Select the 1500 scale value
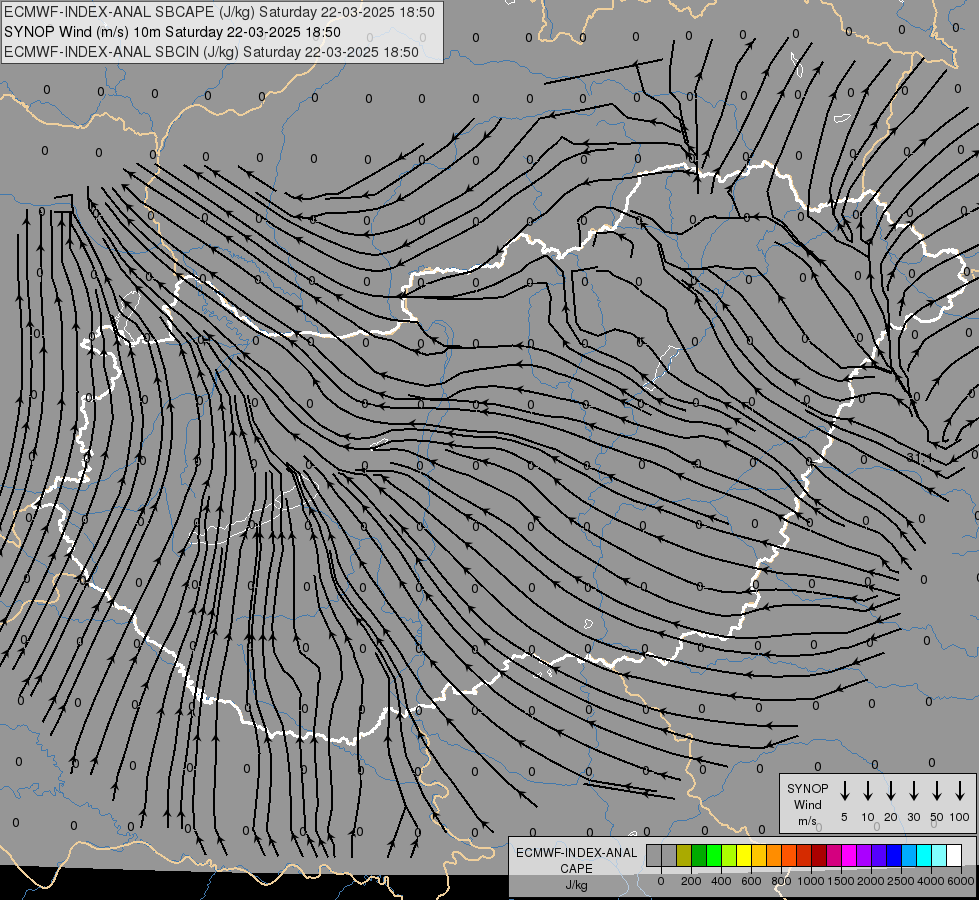This screenshot has width=979, height=900. pos(840,881)
